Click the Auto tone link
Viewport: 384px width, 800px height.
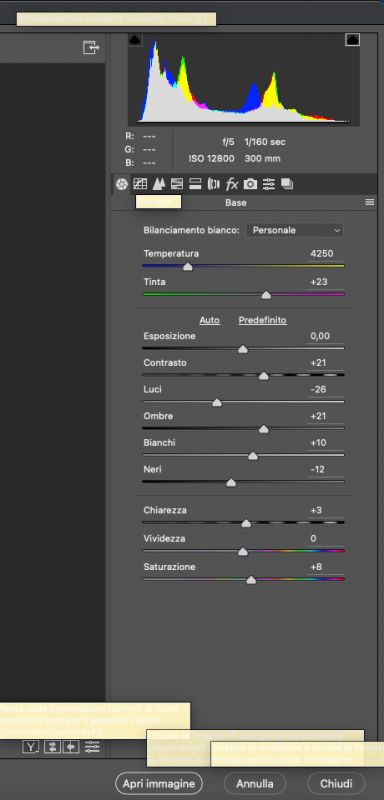(x=210, y=320)
